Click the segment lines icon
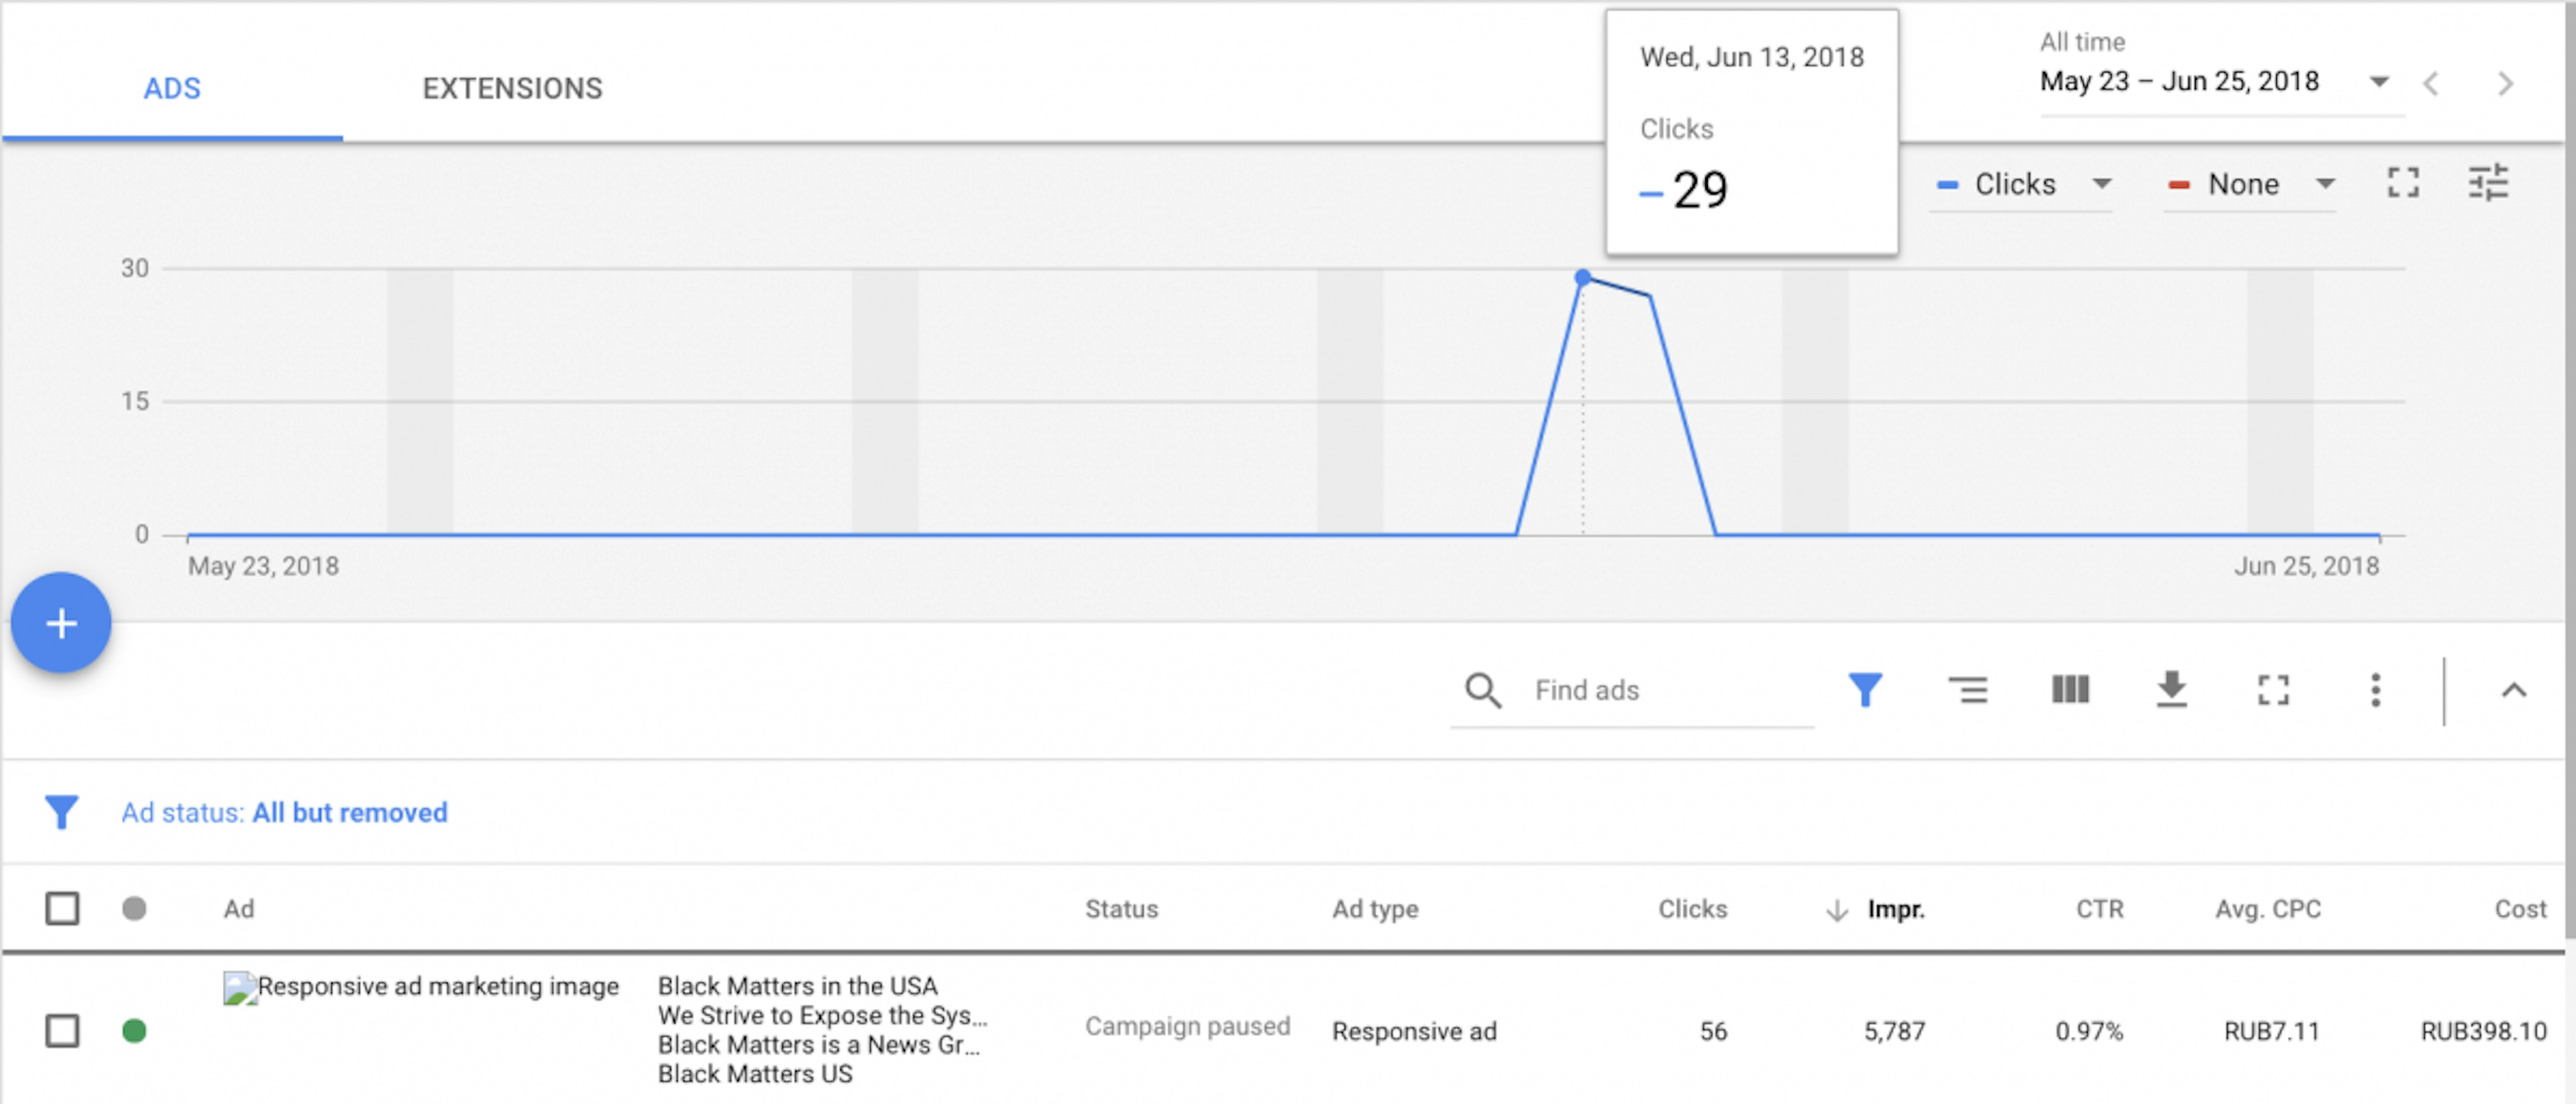 [x=1967, y=690]
